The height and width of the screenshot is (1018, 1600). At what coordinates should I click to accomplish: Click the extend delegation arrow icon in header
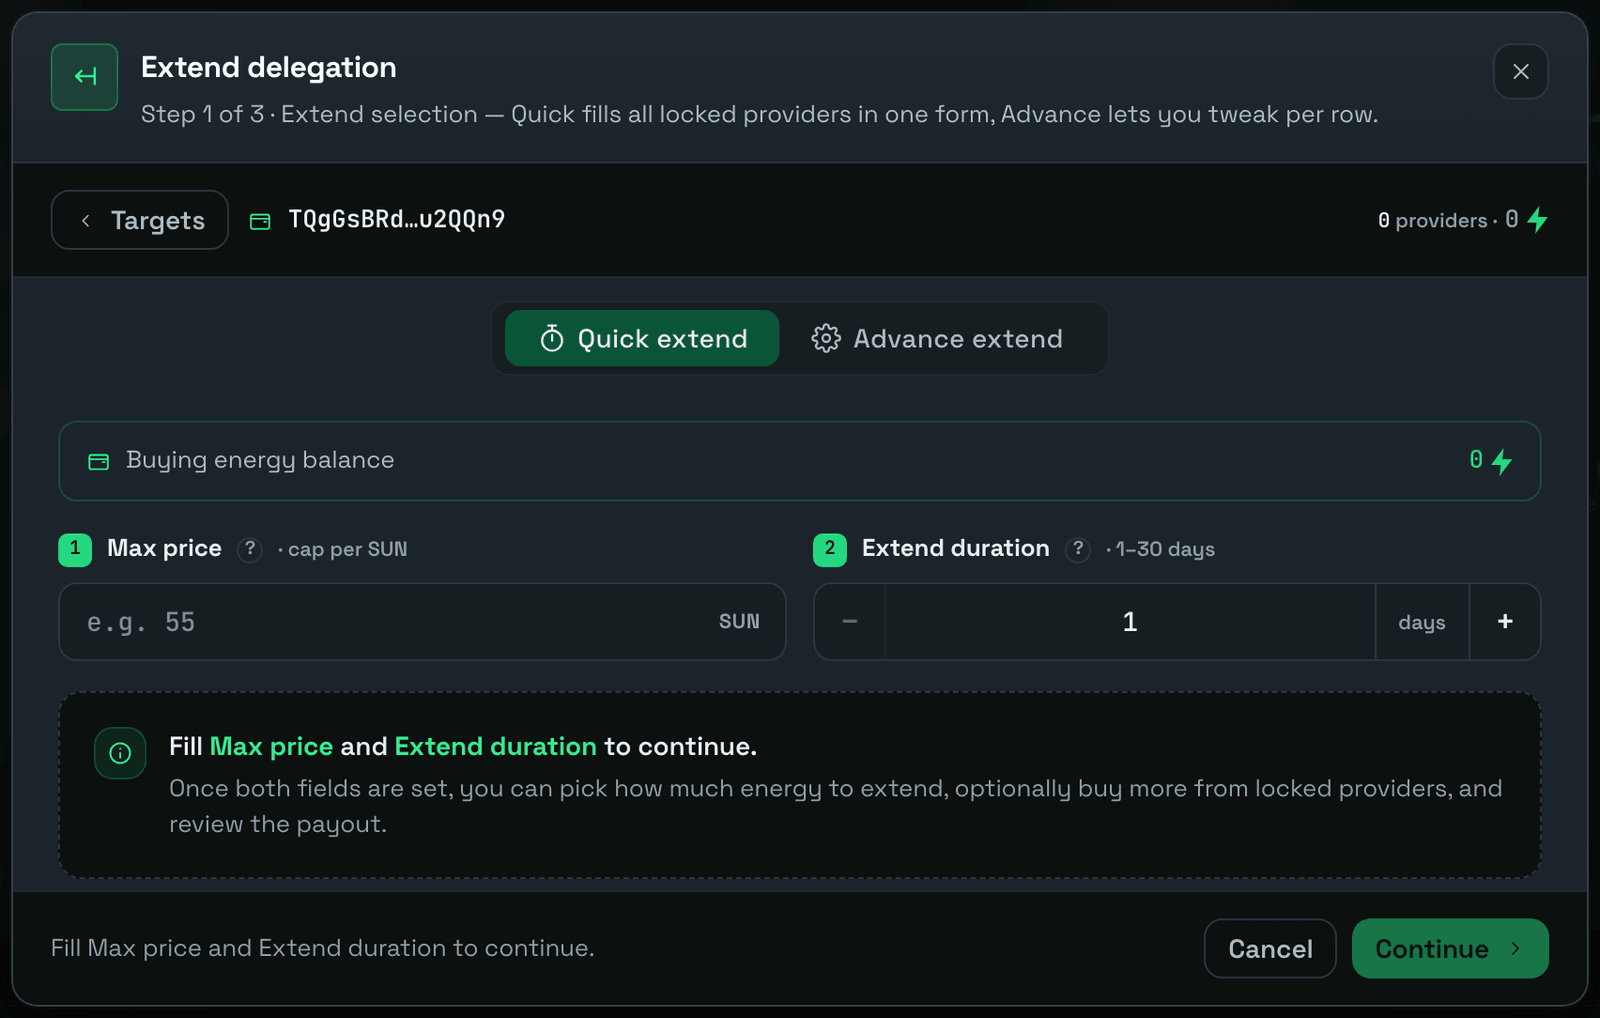pos(85,77)
